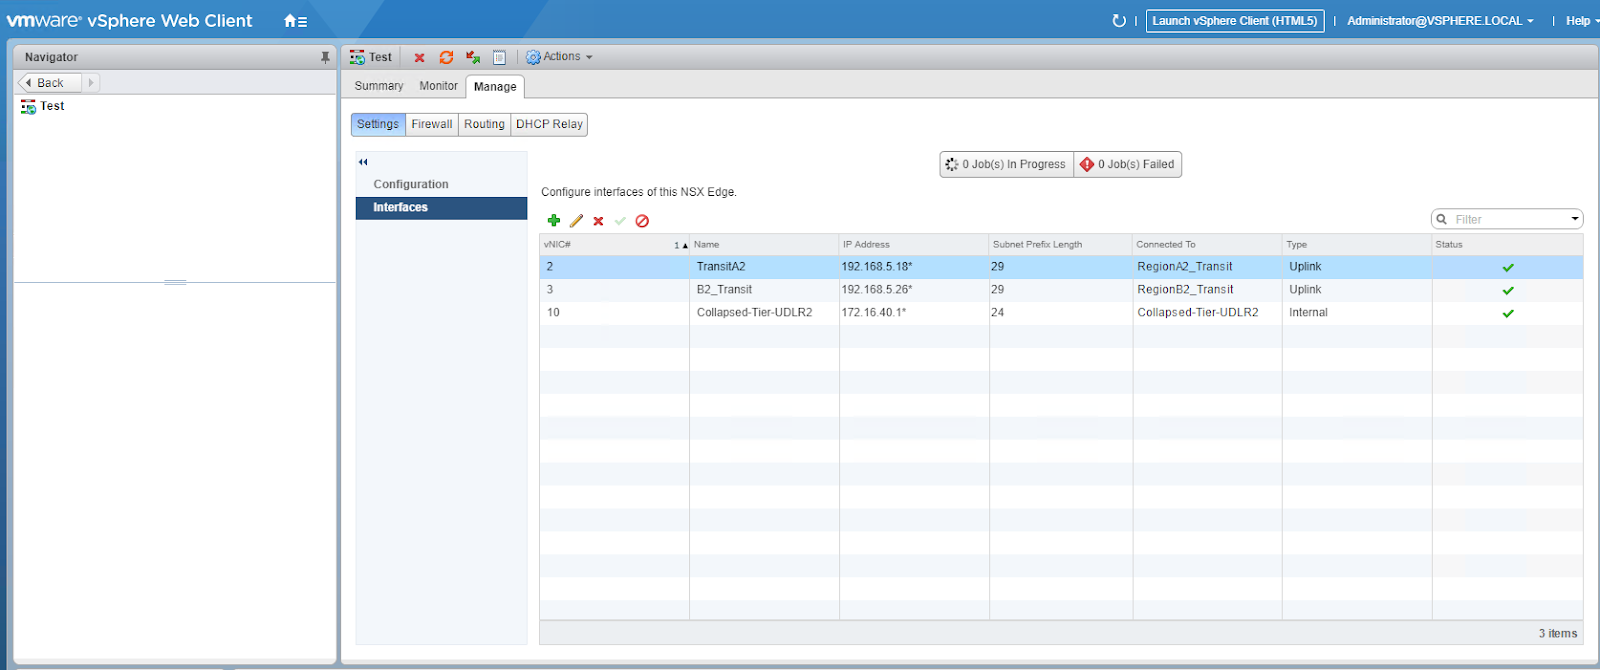Viewport: 1600px width, 670px height.
Task: Click the home menu icon in the header
Action: pyautogui.click(x=295, y=21)
